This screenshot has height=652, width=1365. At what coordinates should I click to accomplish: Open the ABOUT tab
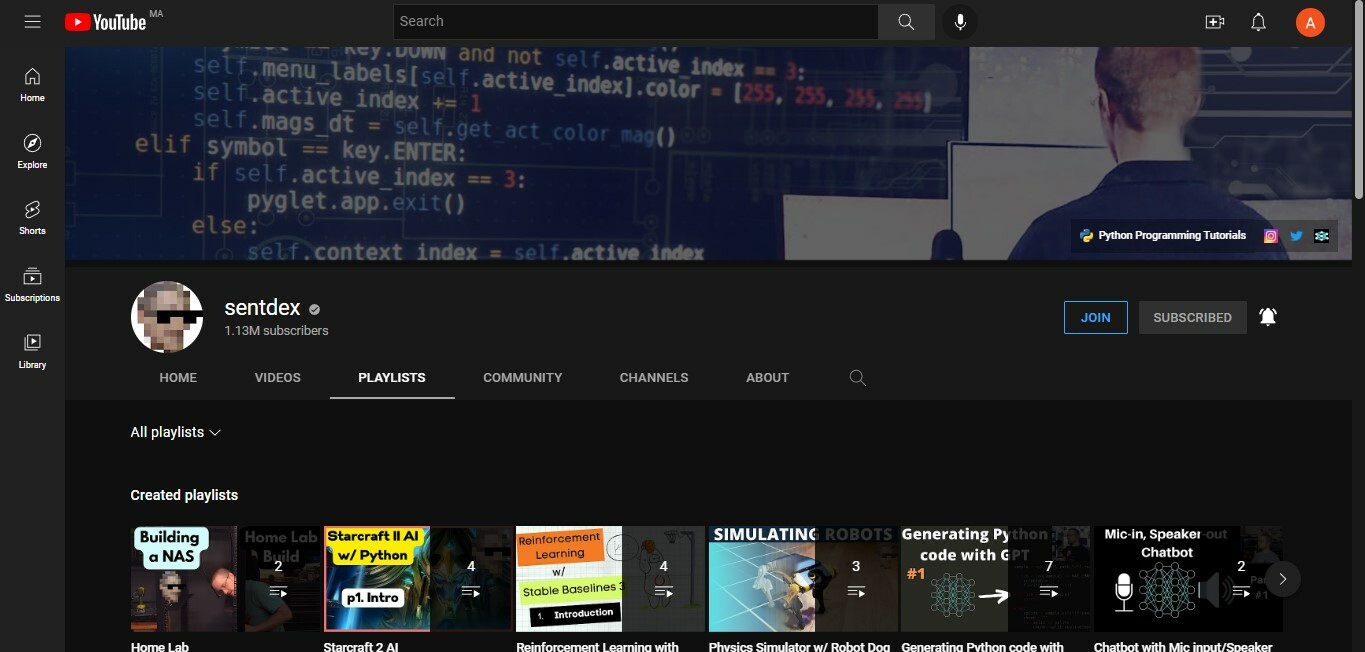(768, 377)
